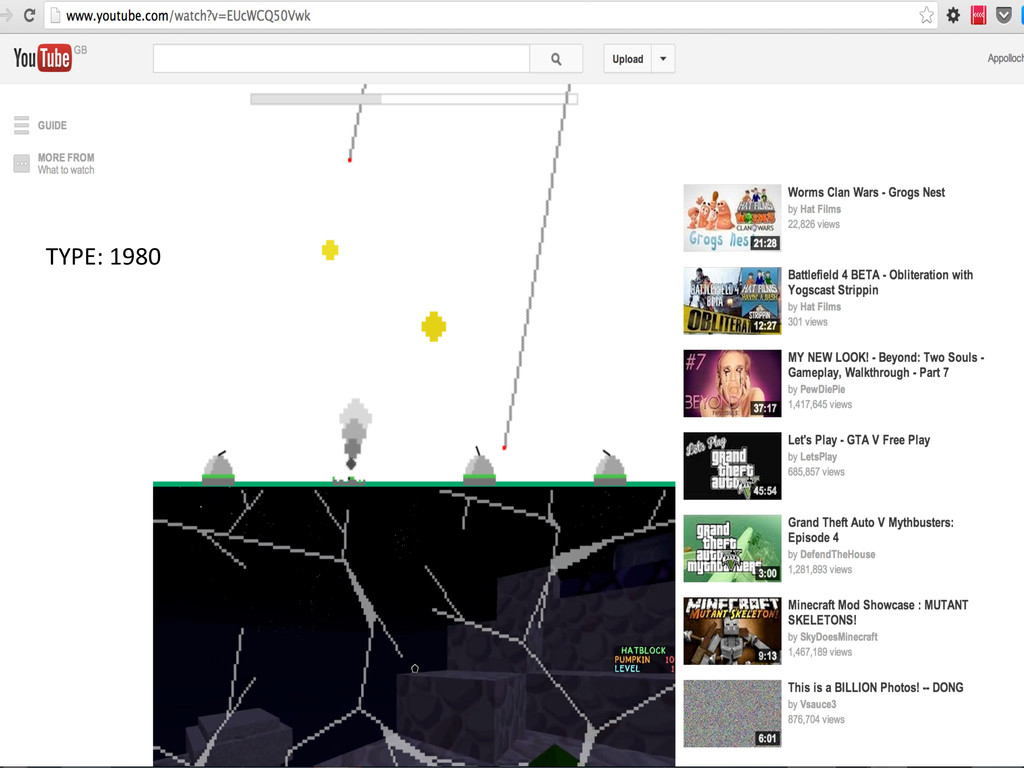Visit the SkyDoesMinecraft channel link
This screenshot has width=1024, height=768.
(839, 637)
